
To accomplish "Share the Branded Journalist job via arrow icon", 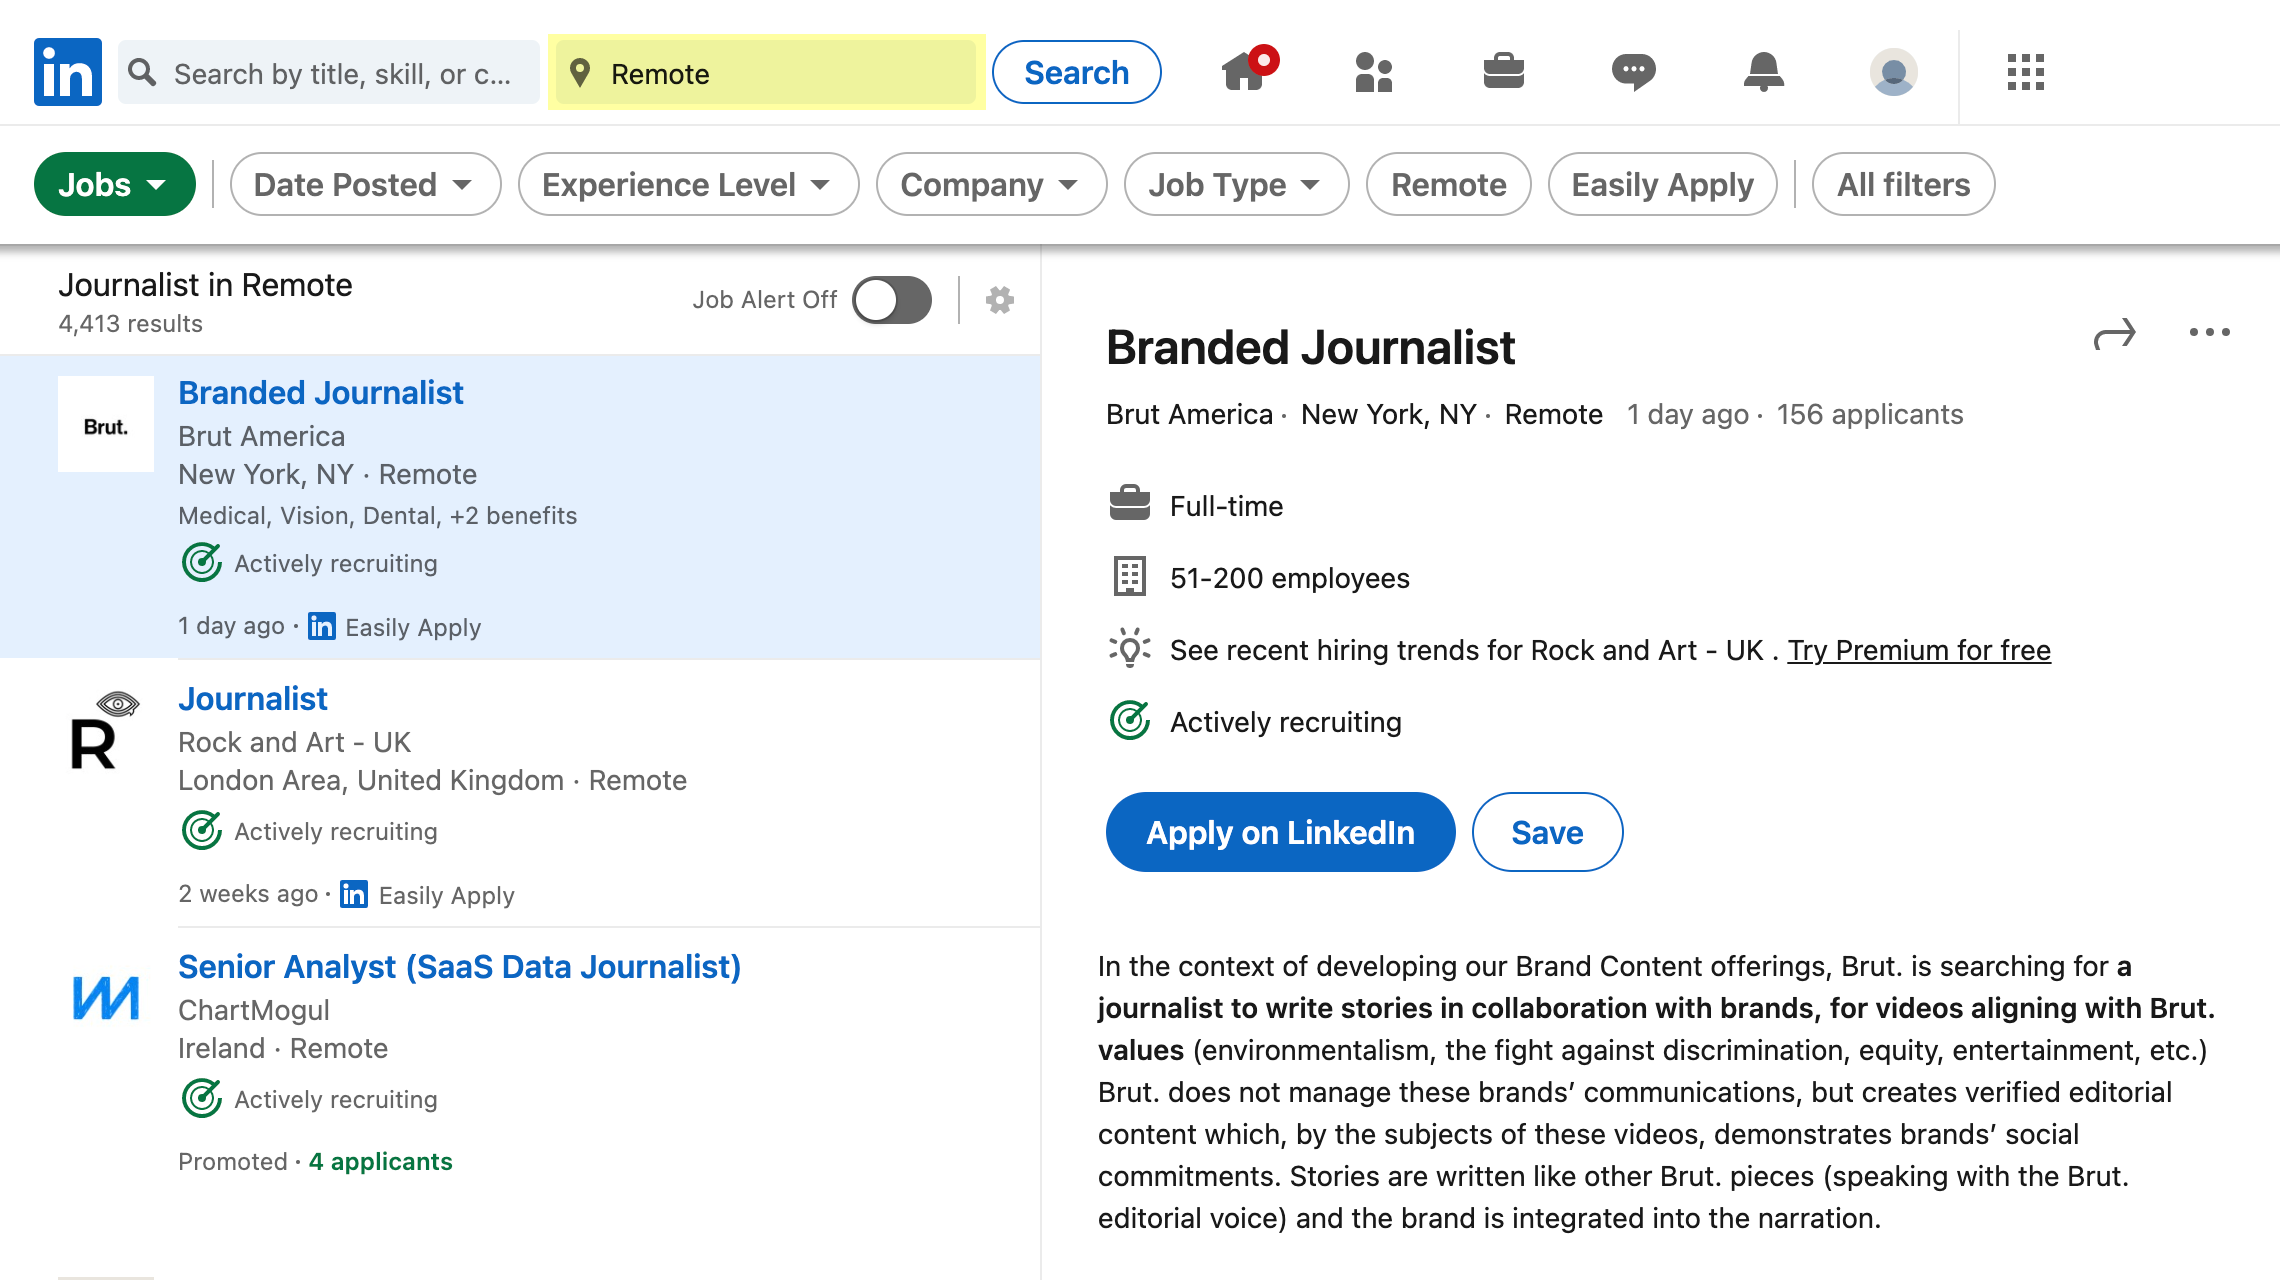I will tap(2114, 334).
